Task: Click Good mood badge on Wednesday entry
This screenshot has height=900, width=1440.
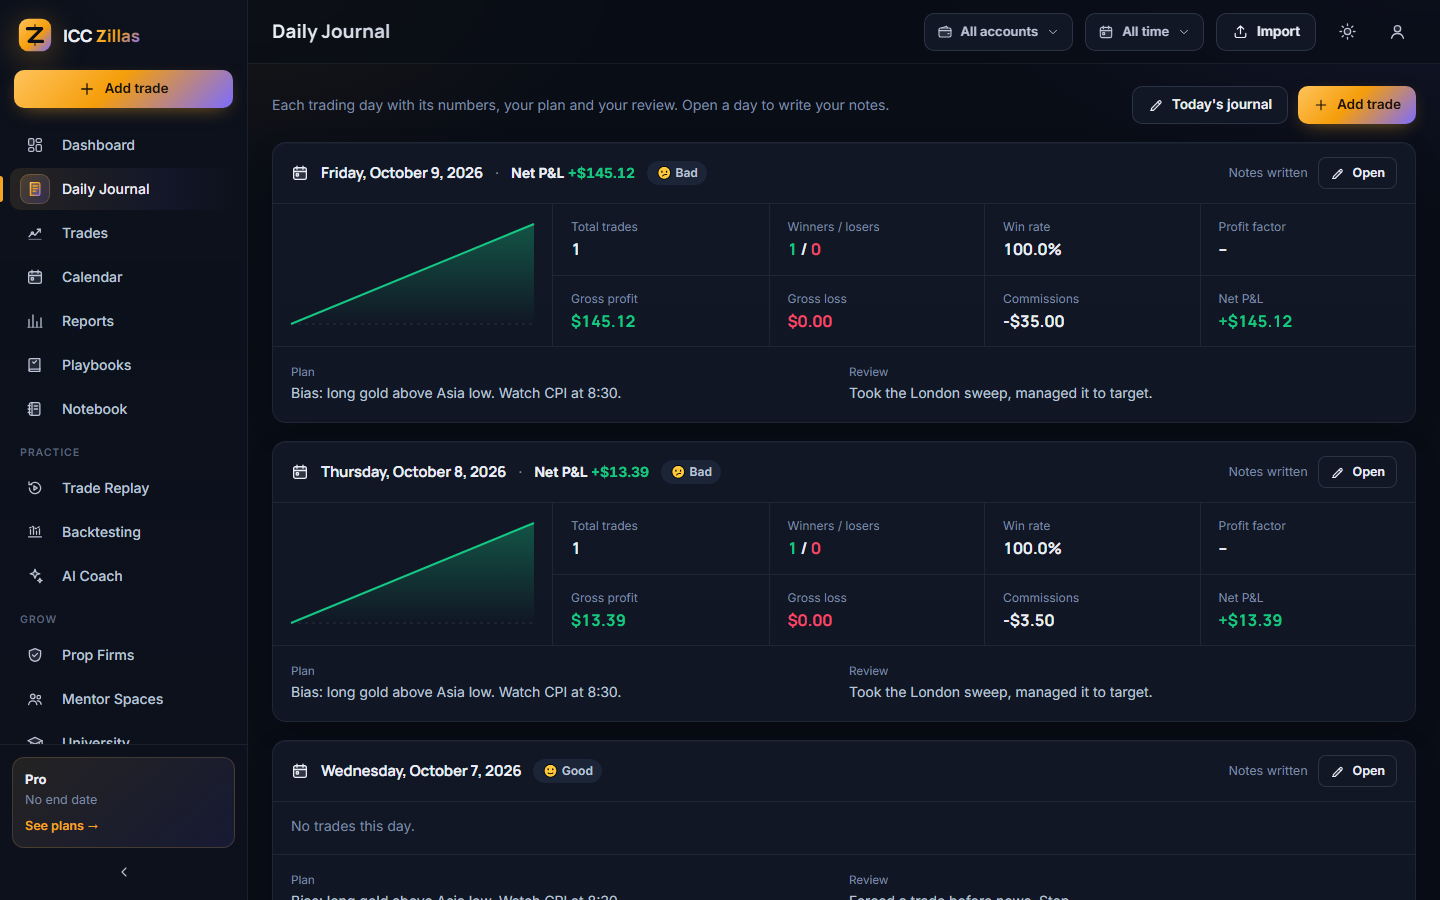Action: (568, 771)
